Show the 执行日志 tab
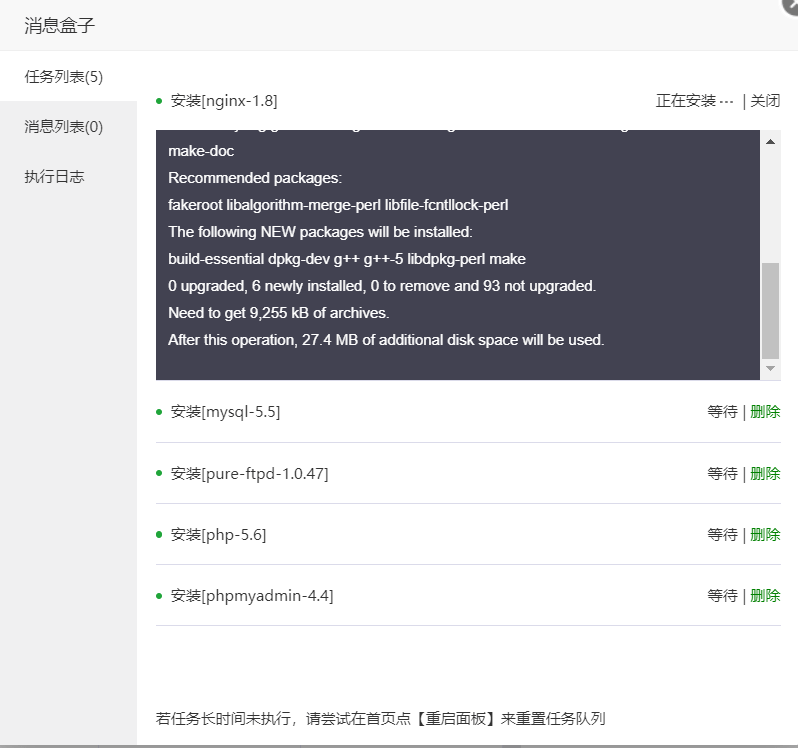 [x=55, y=177]
